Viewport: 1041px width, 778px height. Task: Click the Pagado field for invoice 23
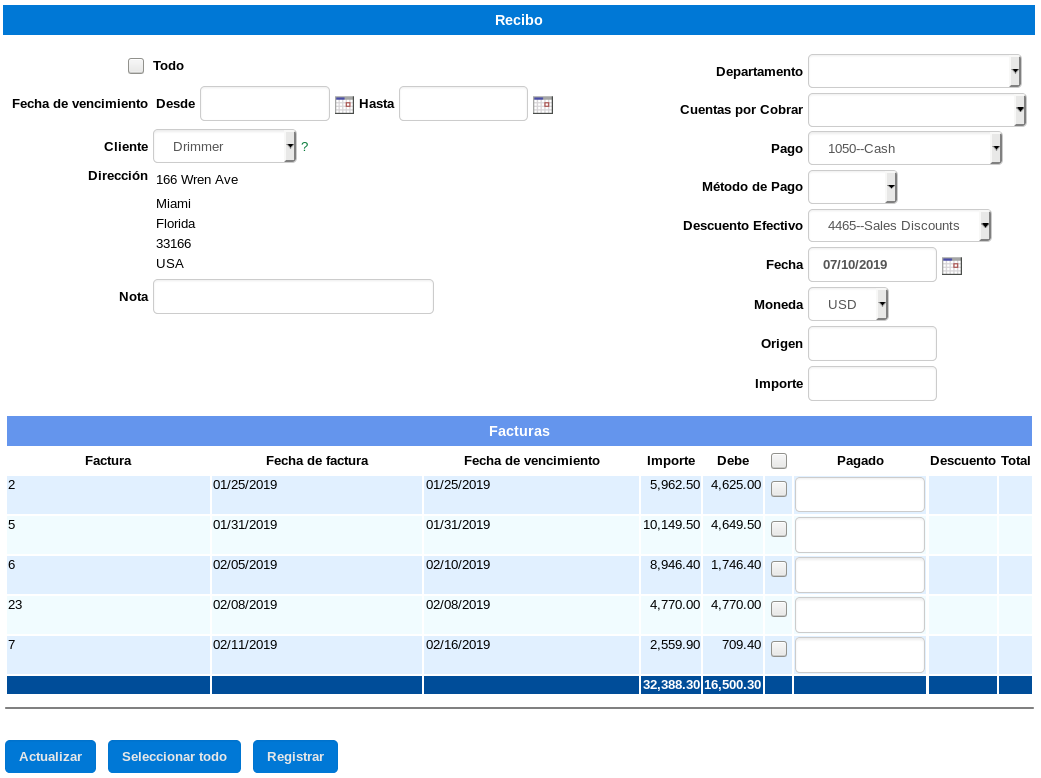[x=860, y=615]
